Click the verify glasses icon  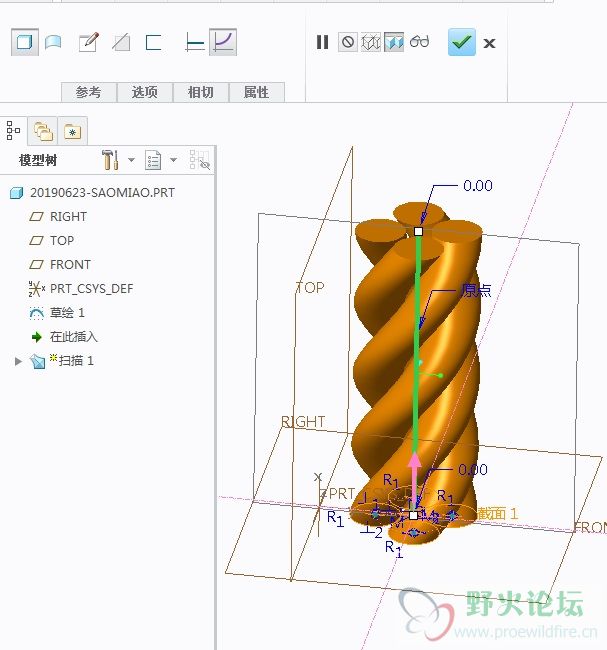[419, 41]
